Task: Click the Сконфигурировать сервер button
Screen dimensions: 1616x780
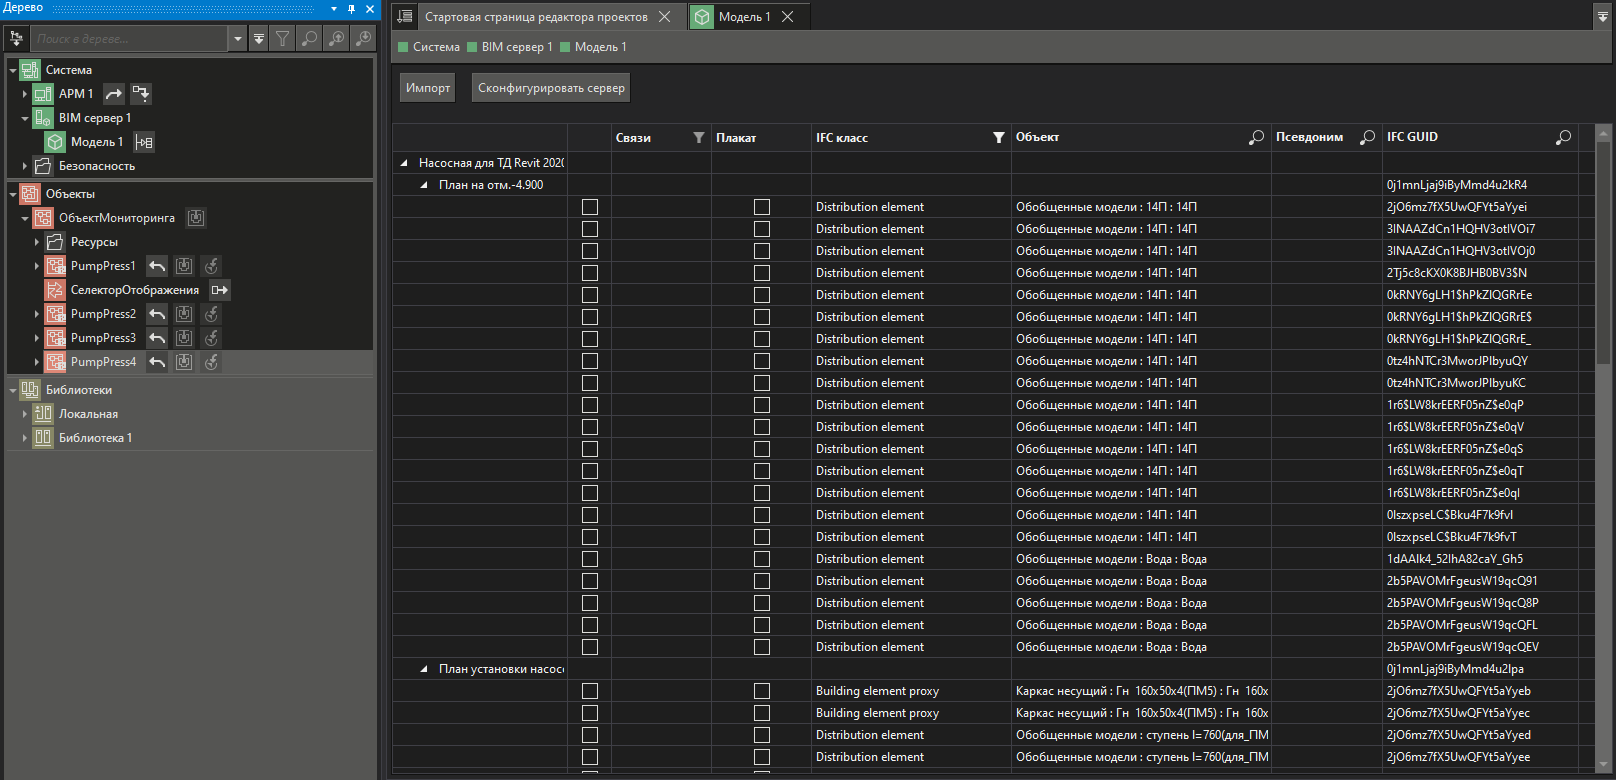Action: coord(551,88)
